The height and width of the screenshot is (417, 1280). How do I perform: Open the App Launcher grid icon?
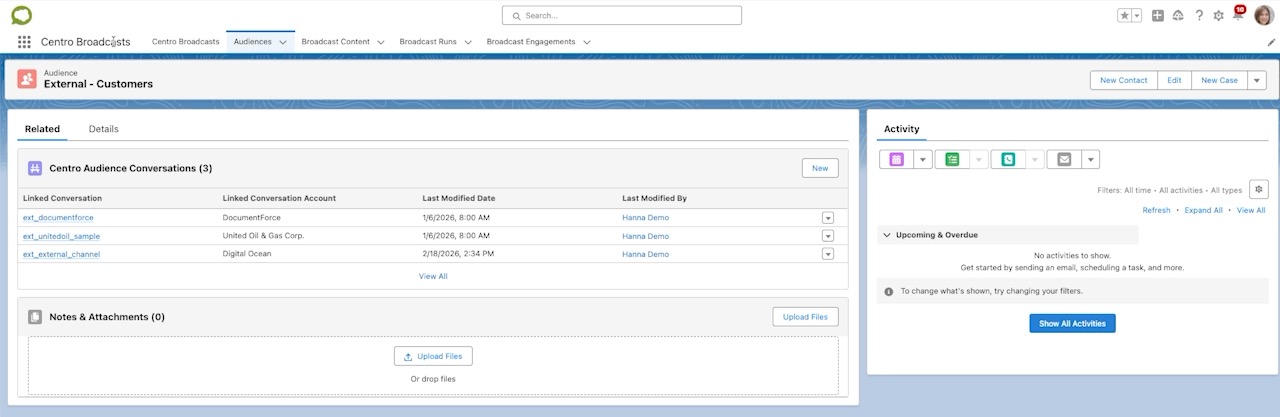pos(24,42)
